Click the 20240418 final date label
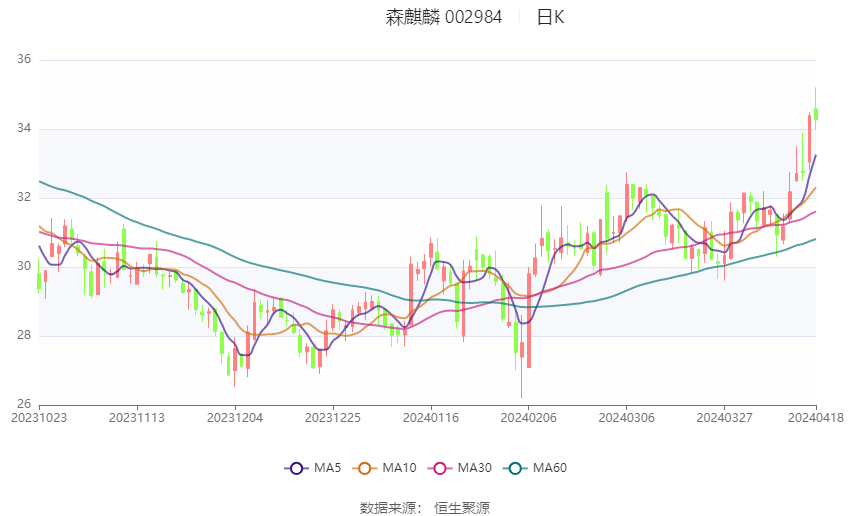Image resolution: width=850 pixels, height=516 pixels. click(x=815, y=417)
